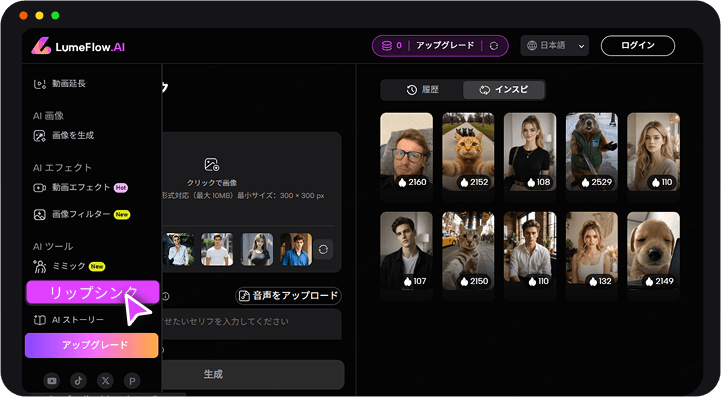Click the LumeFlow.AI logo
The width and height of the screenshot is (721, 397).
point(78,46)
